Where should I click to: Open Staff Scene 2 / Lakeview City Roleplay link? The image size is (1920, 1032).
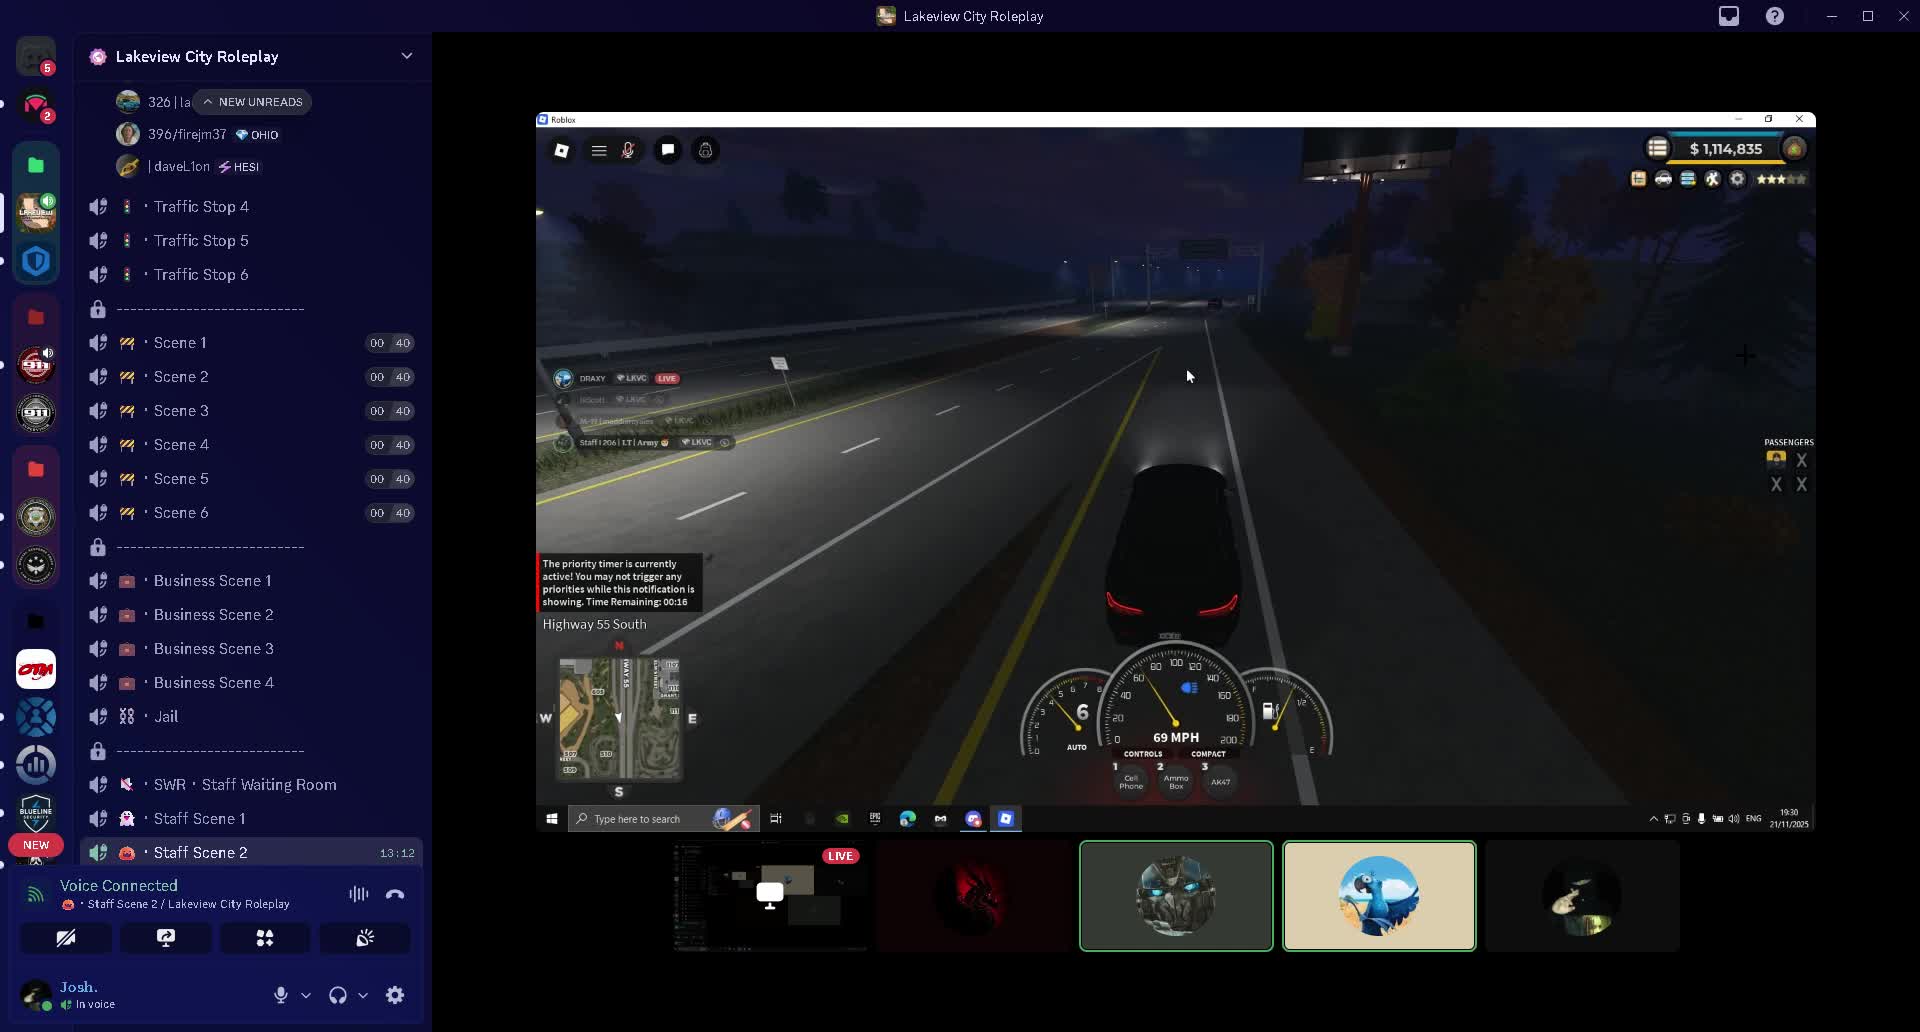point(188,904)
